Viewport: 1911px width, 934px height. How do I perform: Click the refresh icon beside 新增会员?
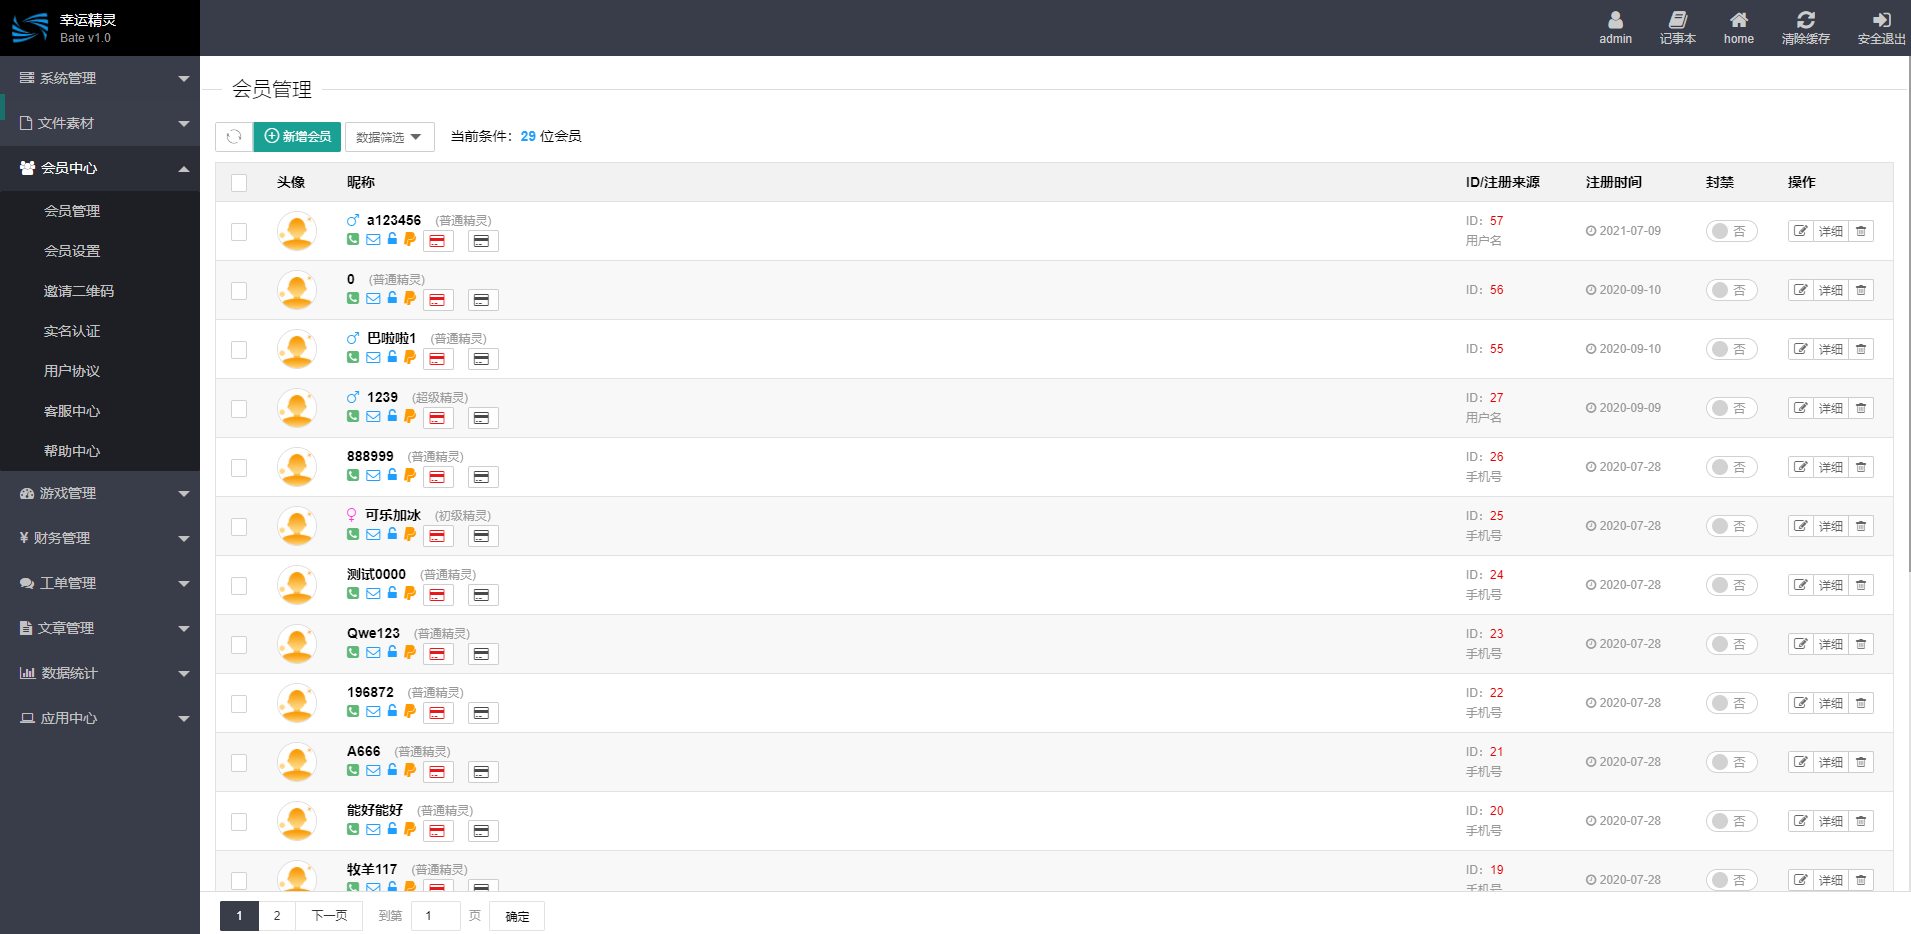(x=234, y=137)
